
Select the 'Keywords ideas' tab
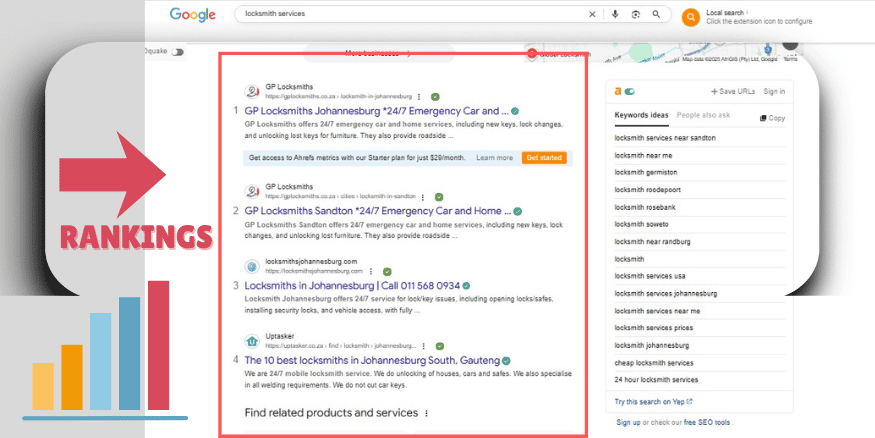click(x=641, y=116)
